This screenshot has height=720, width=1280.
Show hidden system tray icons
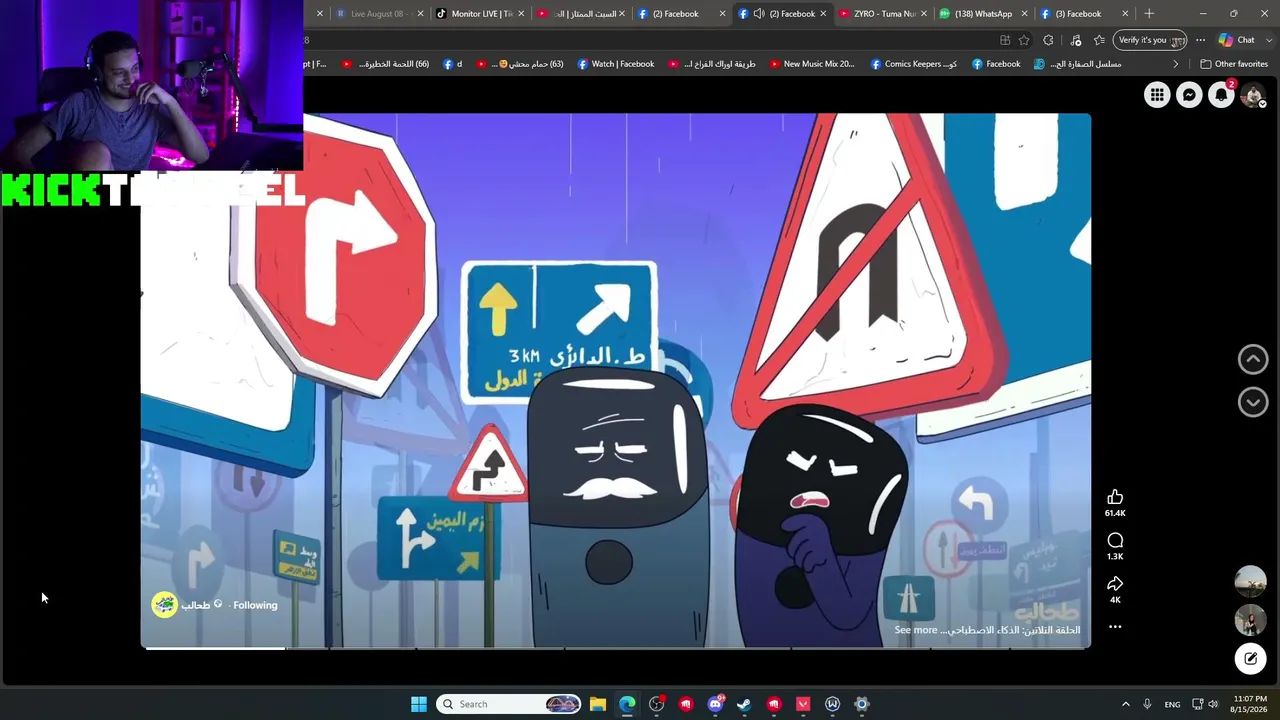tap(1125, 704)
